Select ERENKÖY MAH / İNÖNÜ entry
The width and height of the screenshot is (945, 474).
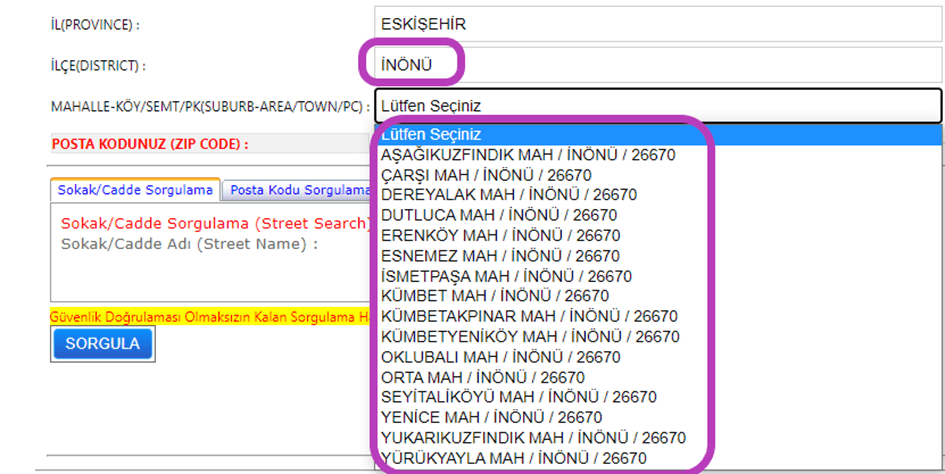(500, 235)
